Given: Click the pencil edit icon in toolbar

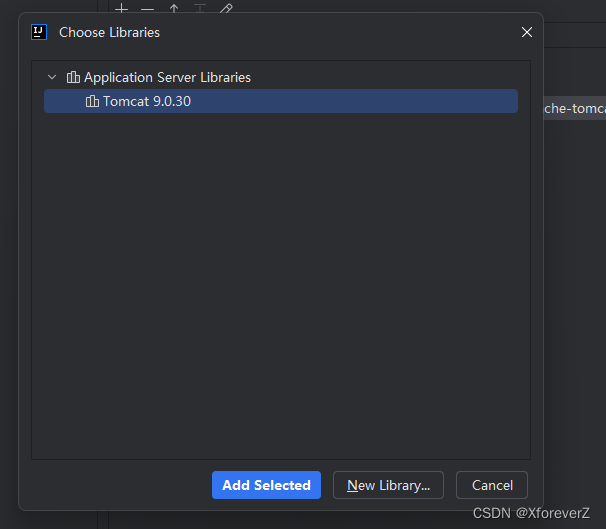Looking at the screenshot, I should coord(226,8).
